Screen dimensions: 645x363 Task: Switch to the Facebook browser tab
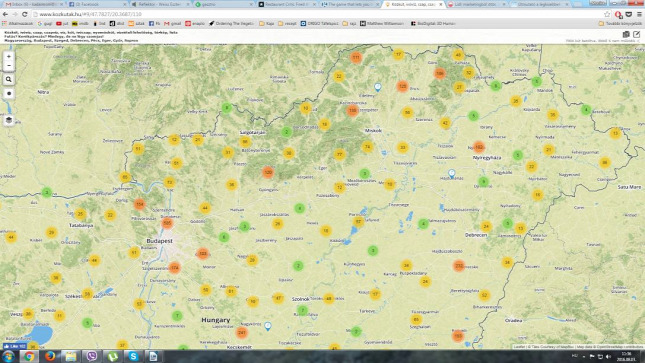[x=96, y=4]
